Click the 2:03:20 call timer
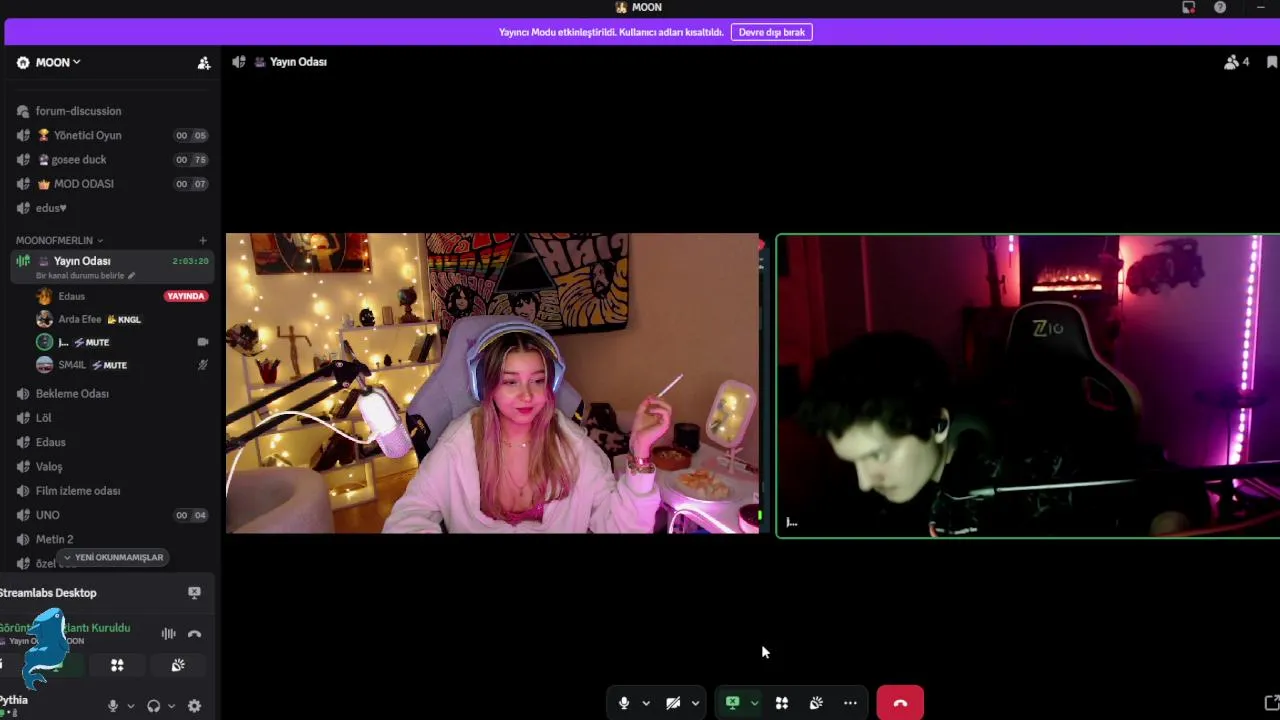This screenshot has width=1280, height=720. [190, 261]
